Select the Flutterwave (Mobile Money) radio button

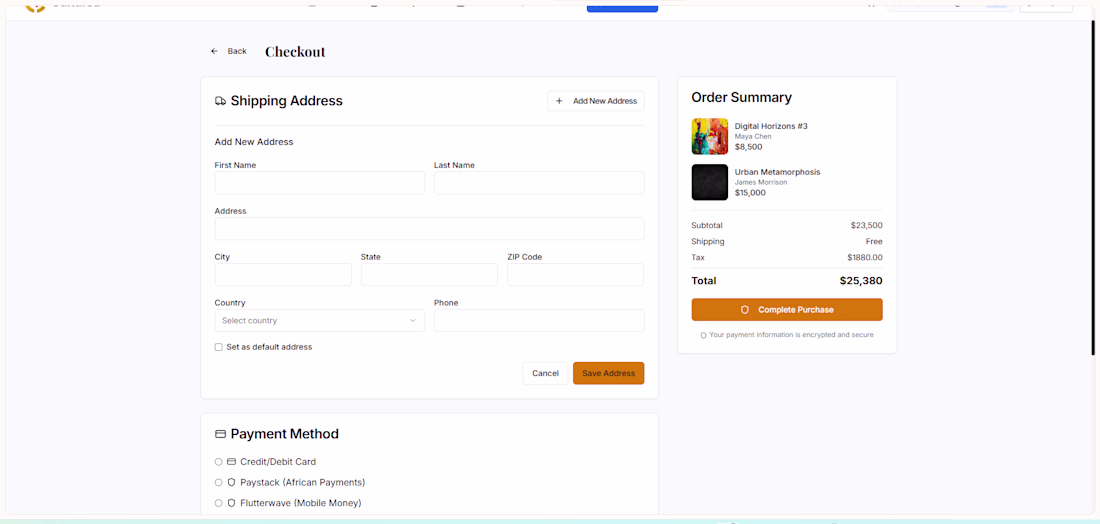point(218,503)
